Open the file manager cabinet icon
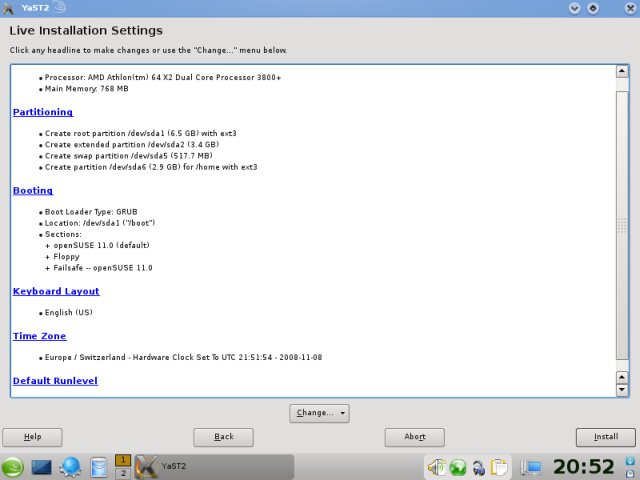The height and width of the screenshot is (480, 640). click(x=99, y=467)
